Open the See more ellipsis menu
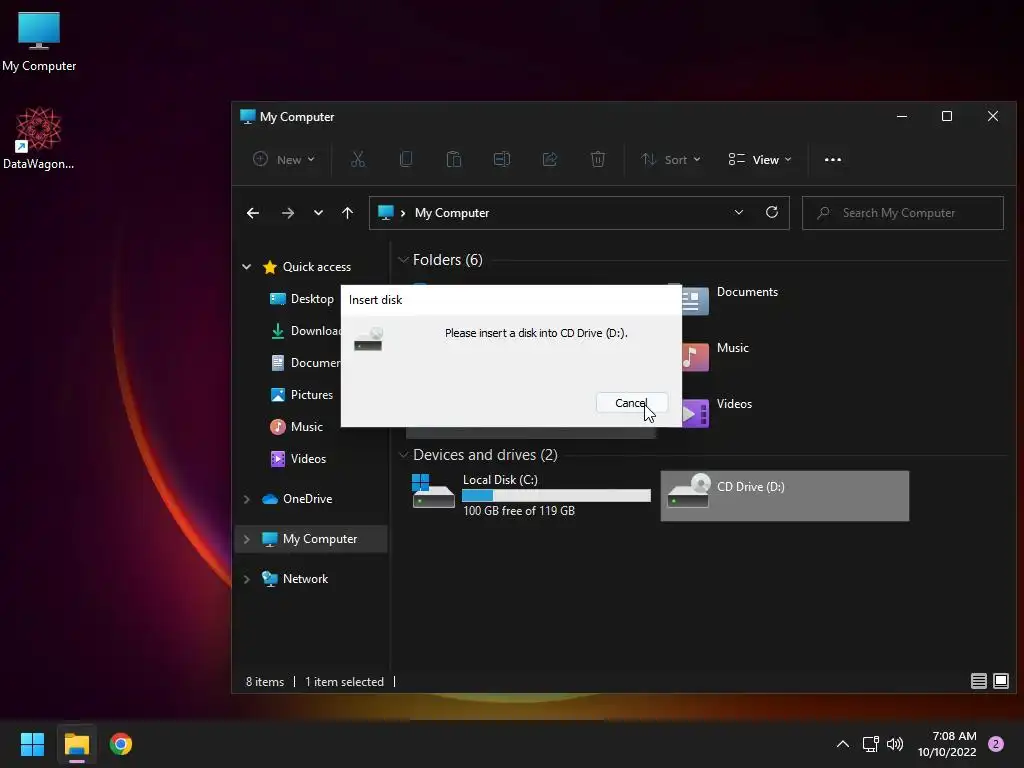This screenshot has height=768, width=1024. tap(833, 159)
